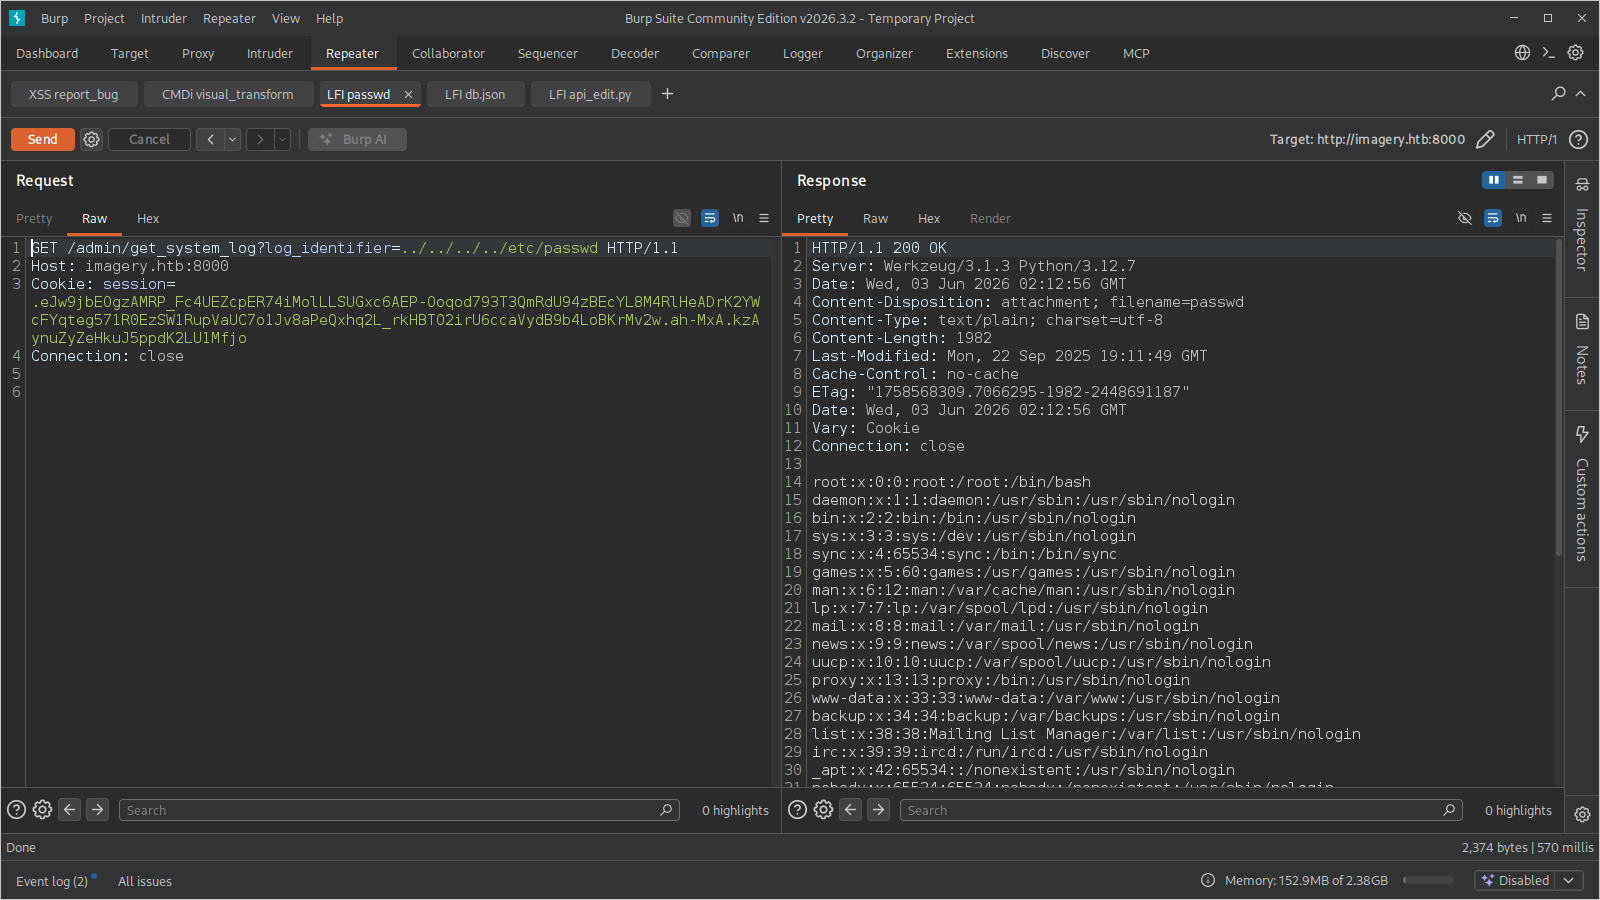Screen dimensions: 1600x900
Task: Open response search settings gear
Action: click(x=823, y=810)
